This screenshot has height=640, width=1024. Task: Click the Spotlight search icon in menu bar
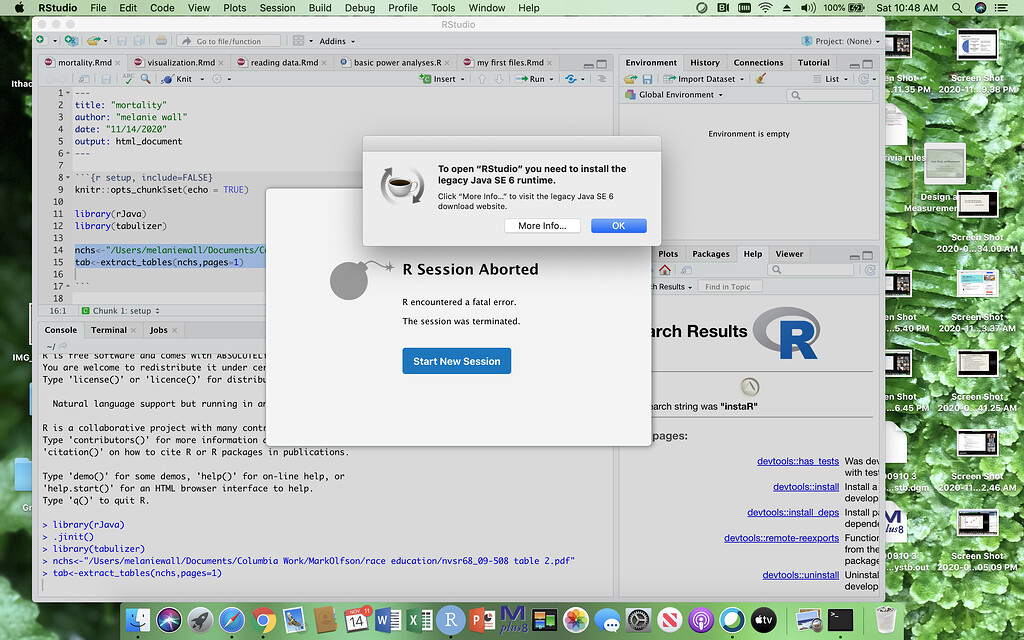957,8
